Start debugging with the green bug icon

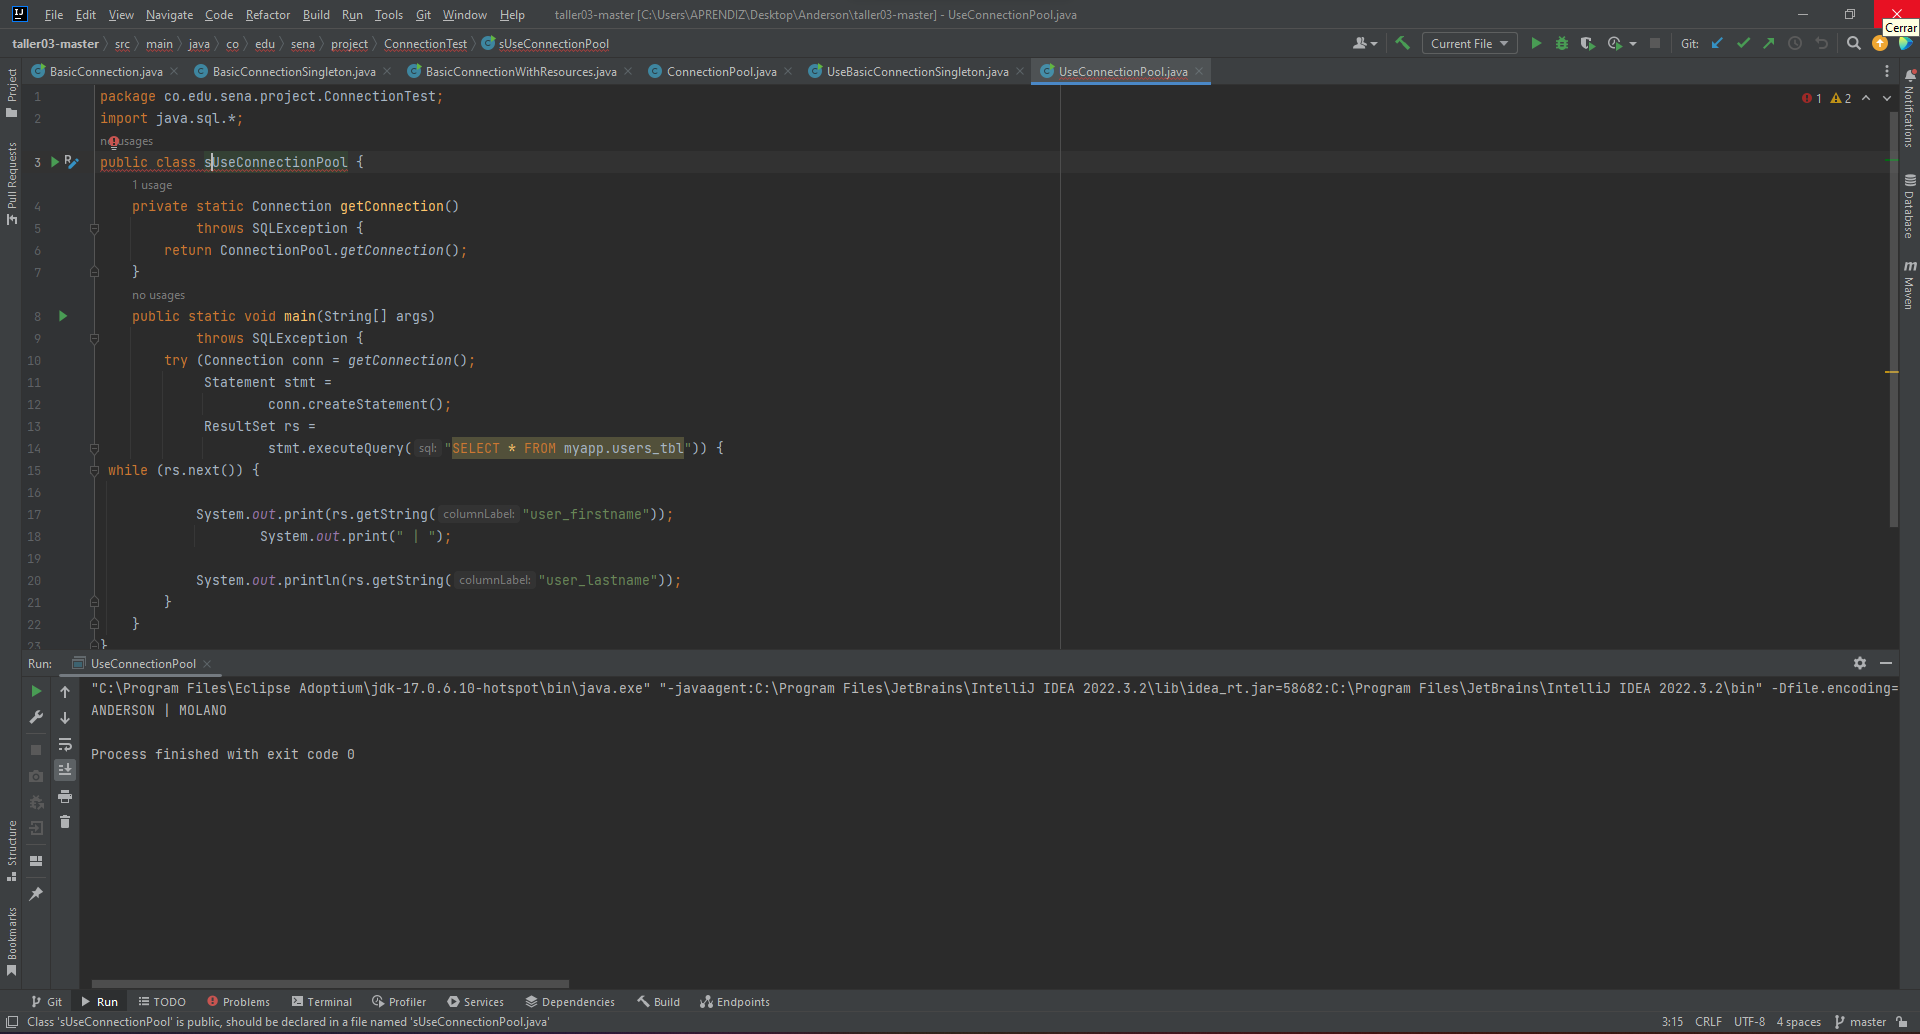coord(1562,43)
